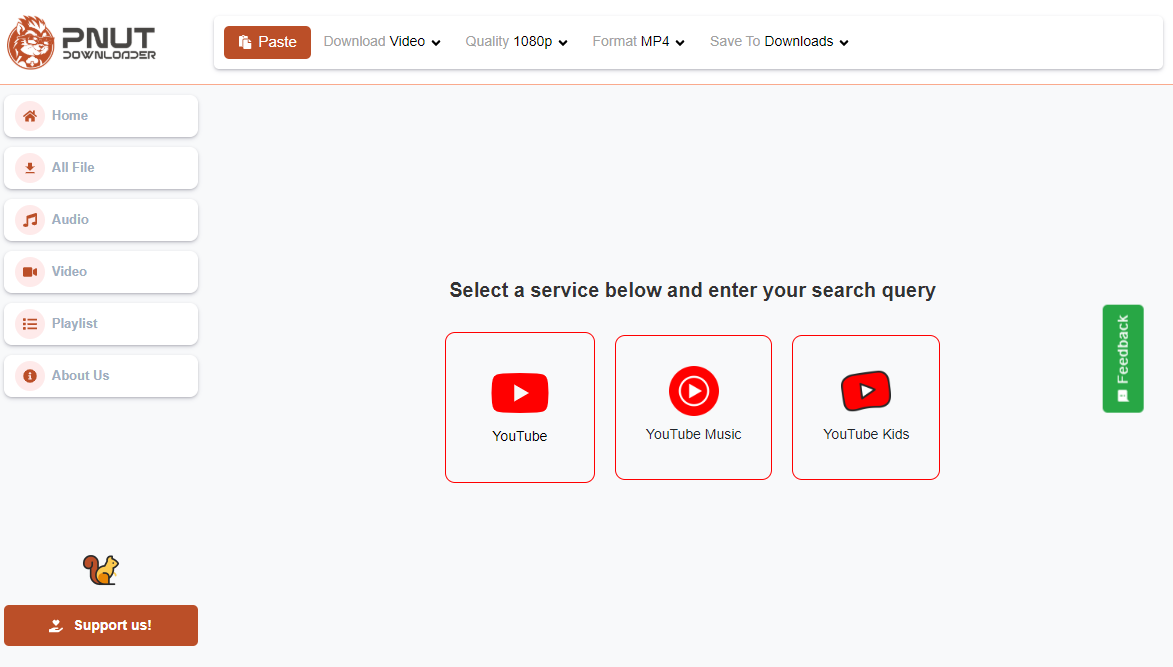Open the Download Video dropdown
This screenshot has width=1173, height=667.
pyautogui.click(x=382, y=42)
